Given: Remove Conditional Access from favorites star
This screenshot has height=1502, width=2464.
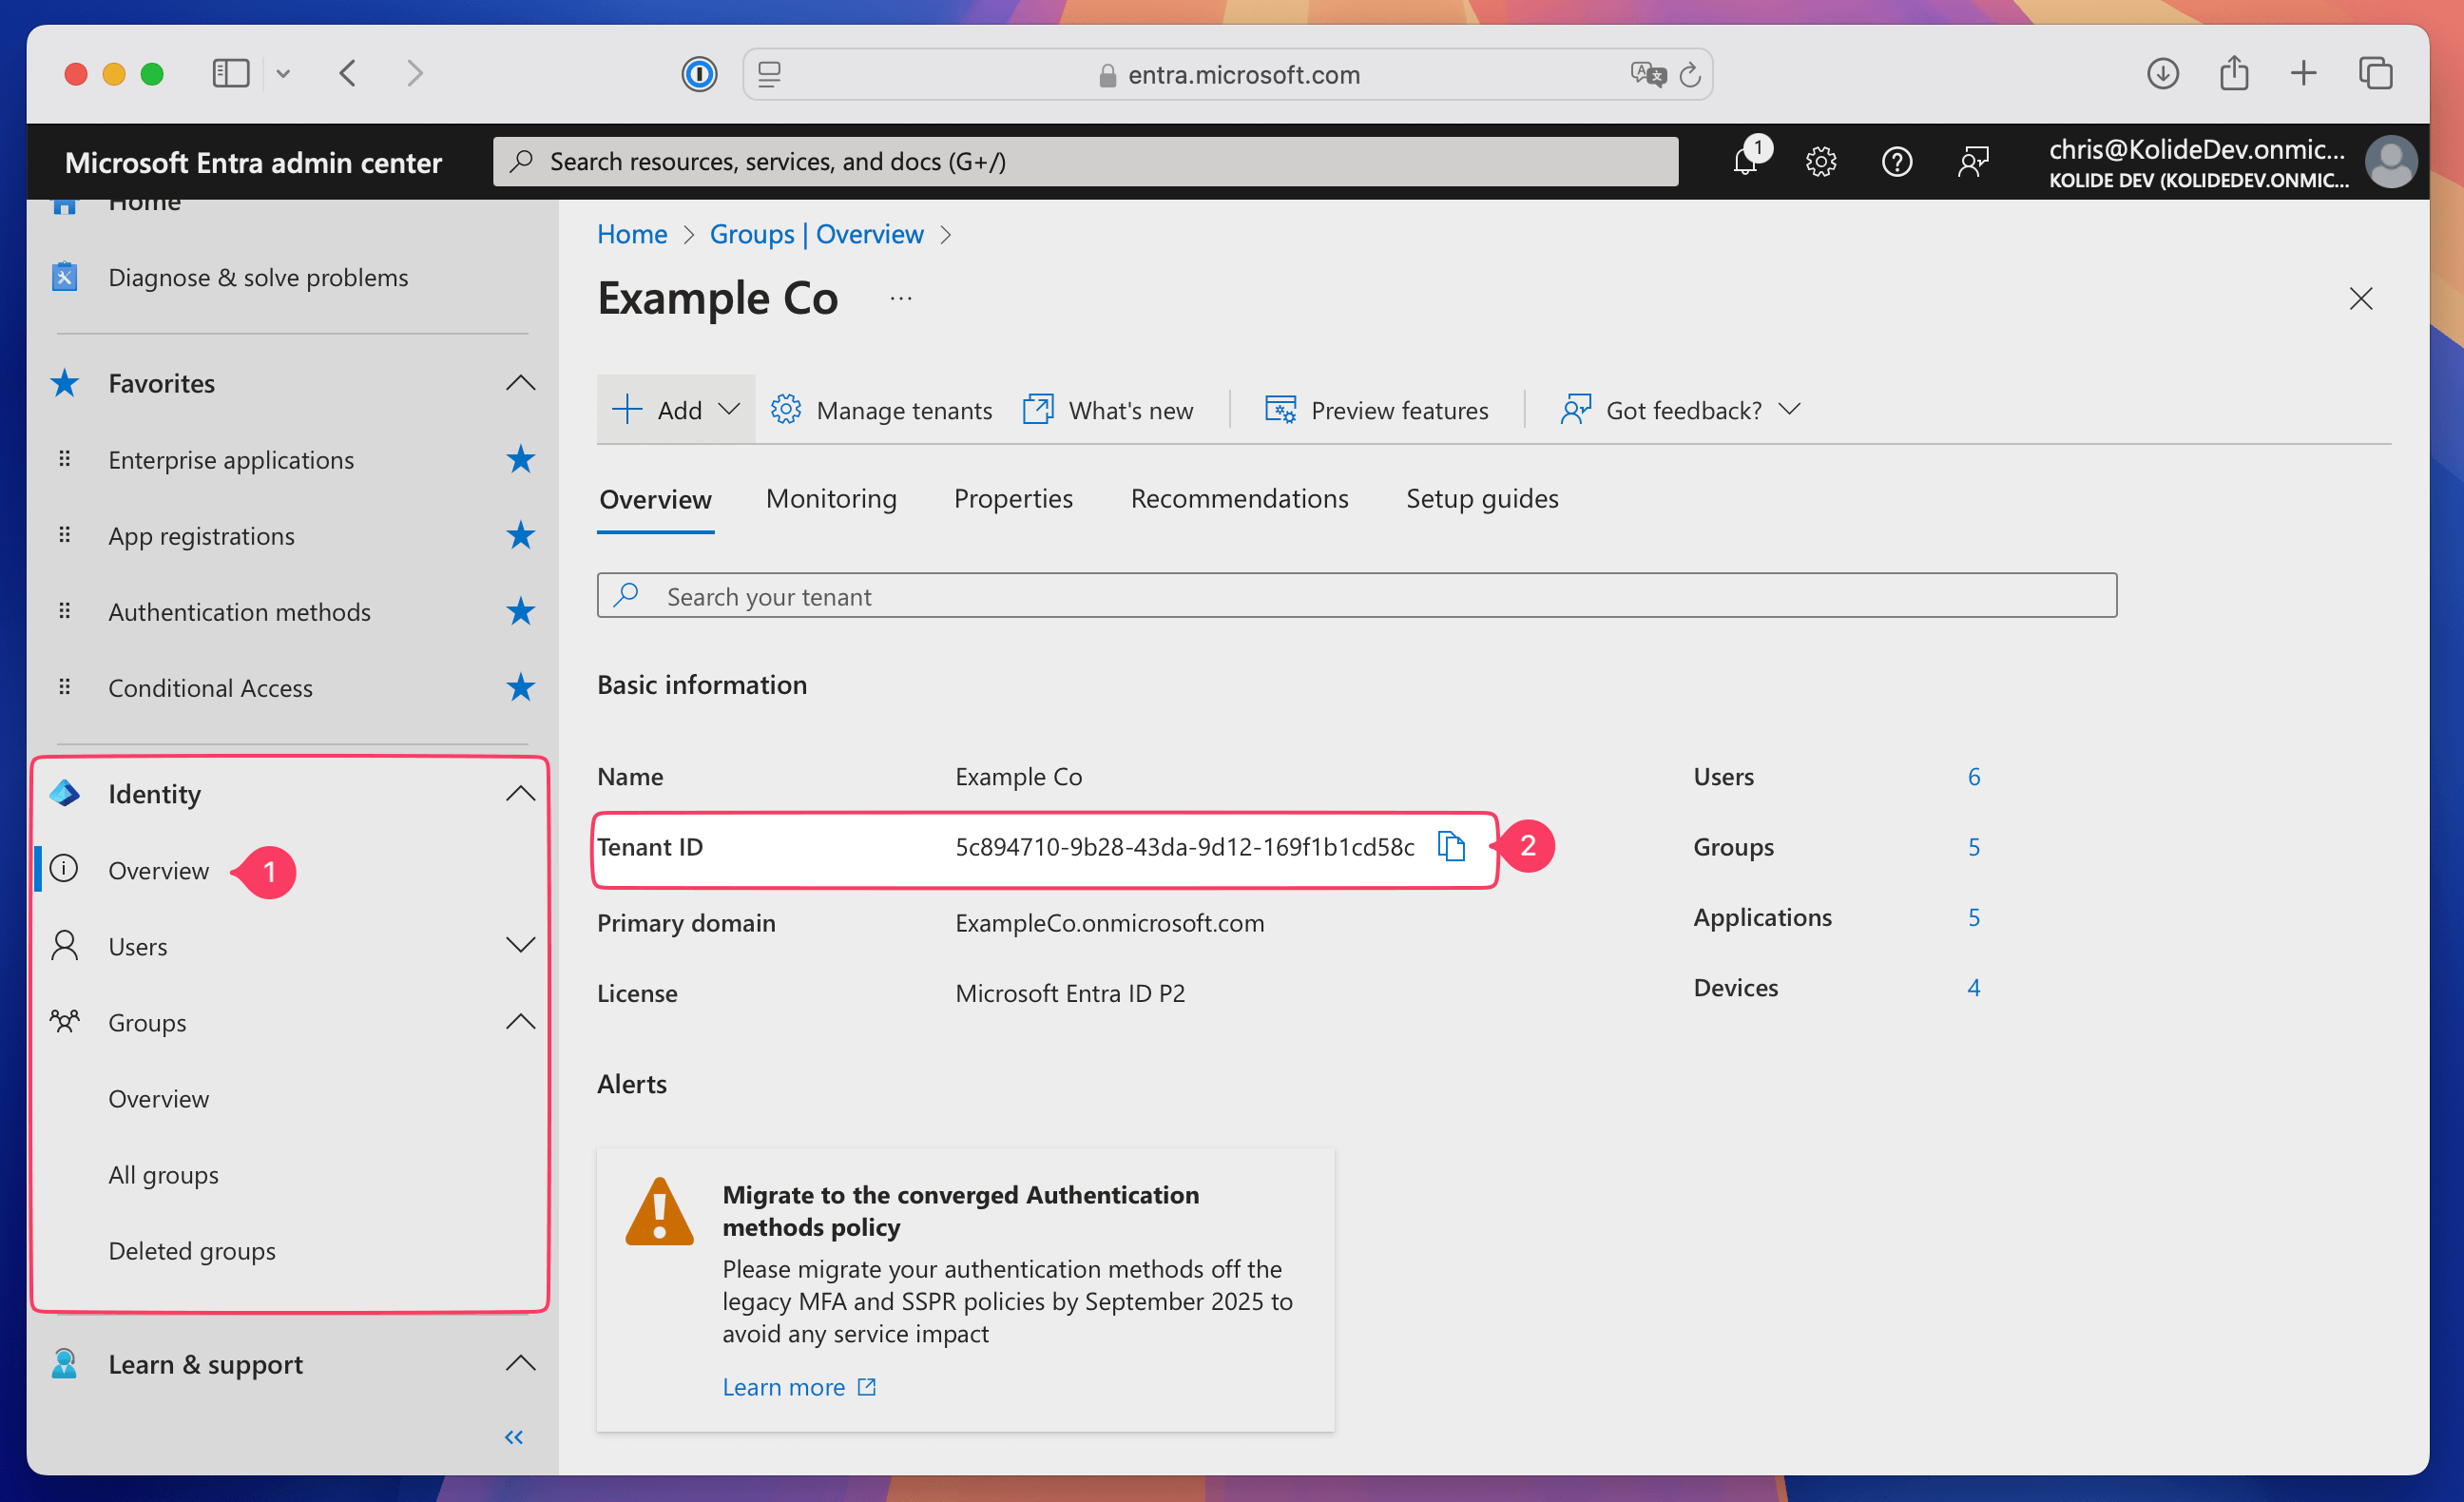Looking at the screenshot, I should 520,688.
